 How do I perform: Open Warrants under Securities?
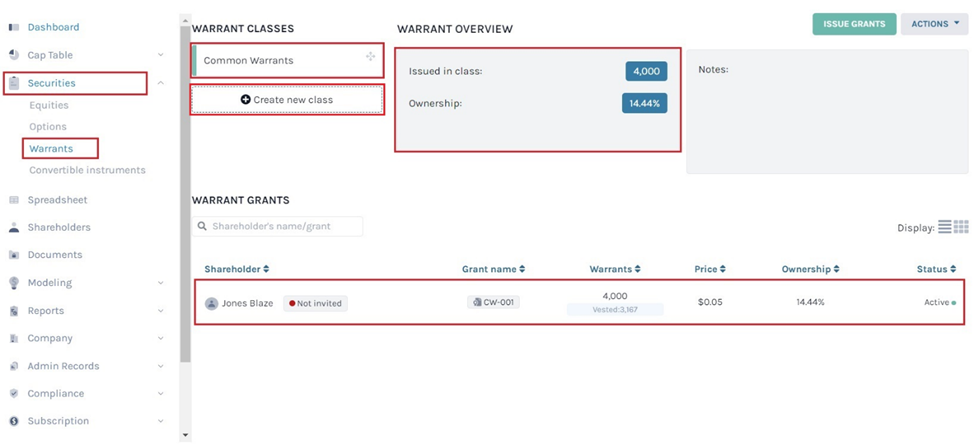51,149
